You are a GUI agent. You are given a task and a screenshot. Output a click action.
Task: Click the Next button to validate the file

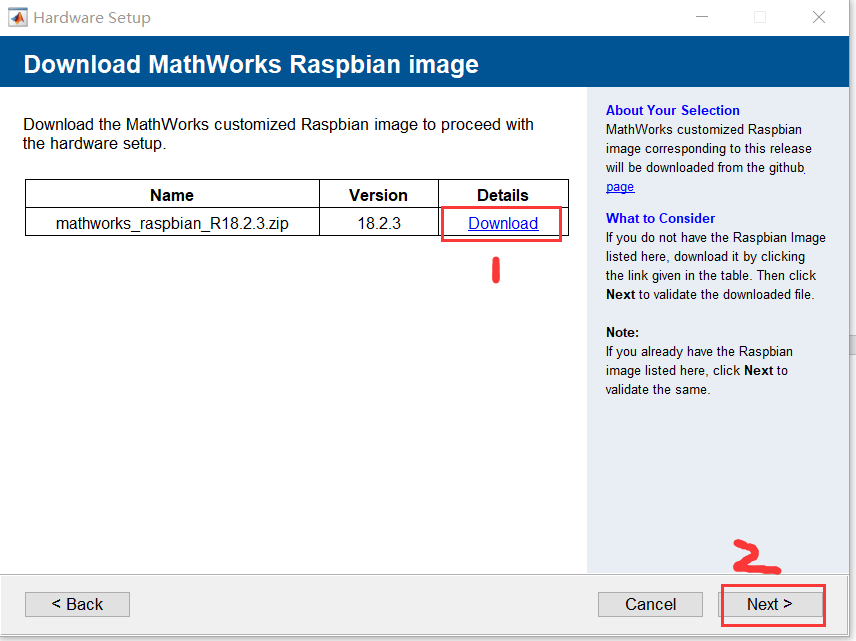(x=772, y=604)
